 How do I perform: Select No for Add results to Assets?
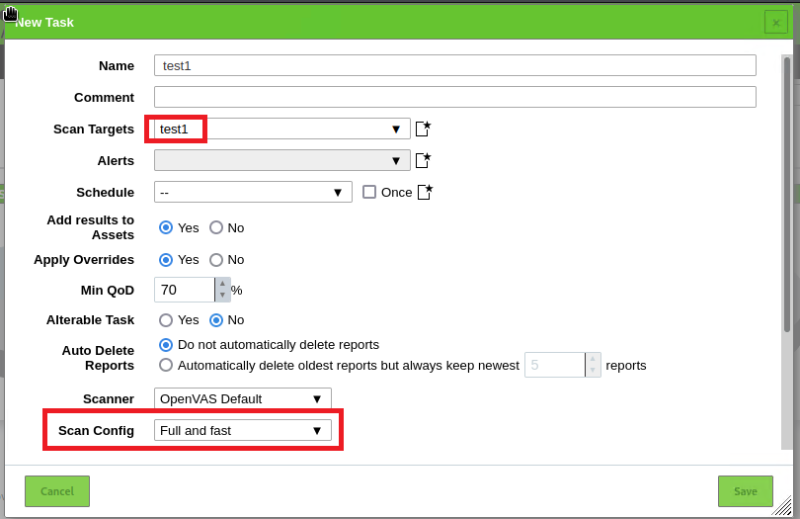point(216,227)
